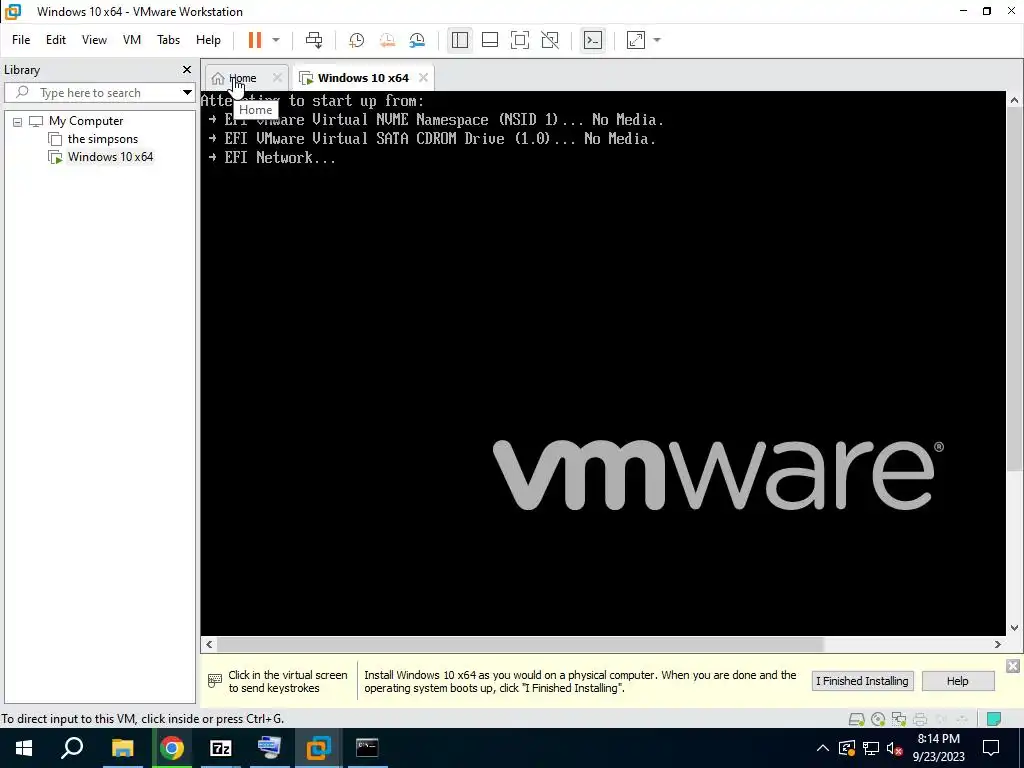Open taskbar search

point(72,748)
